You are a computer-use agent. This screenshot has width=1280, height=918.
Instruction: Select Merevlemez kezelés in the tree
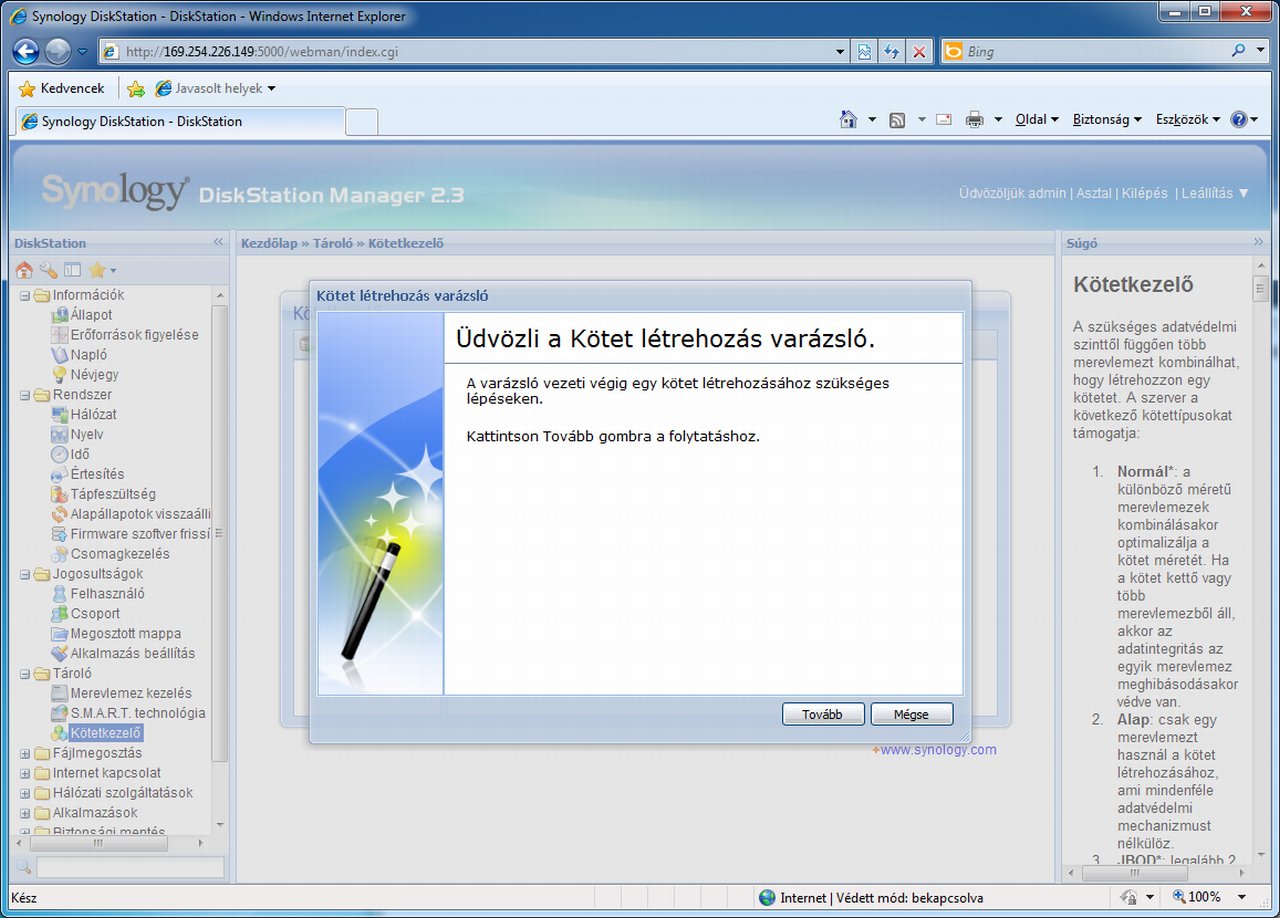[130, 693]
